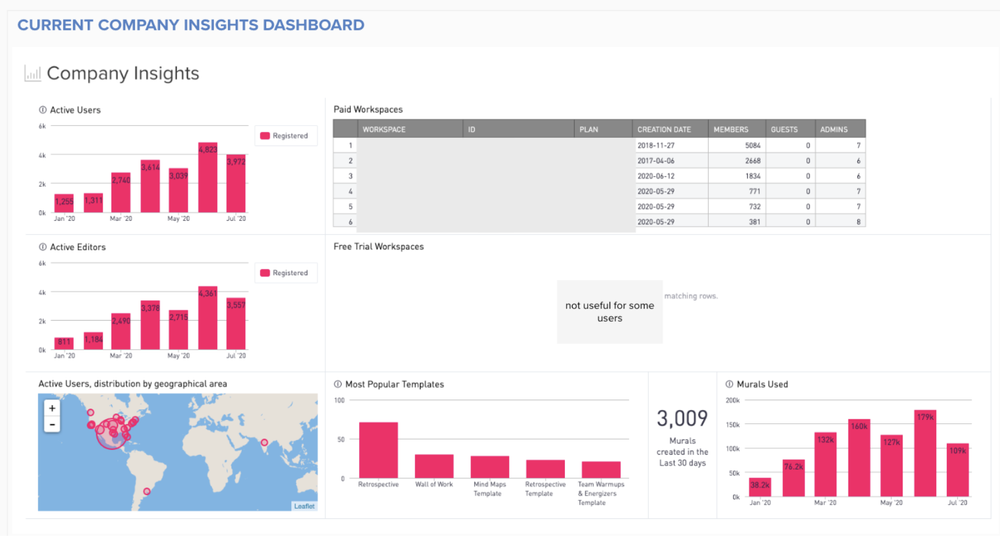Click Team Warmups & Energizers Template bar
Viewport: 1000px width, 538px height.
[601, 470]
